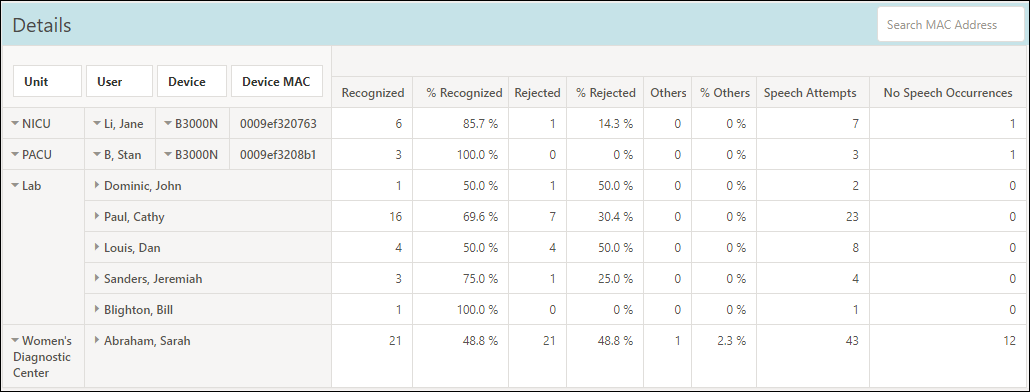This screenshot has height=392, width=1030.
Task: Select the Unit column header button
Action: coord(47,81)
